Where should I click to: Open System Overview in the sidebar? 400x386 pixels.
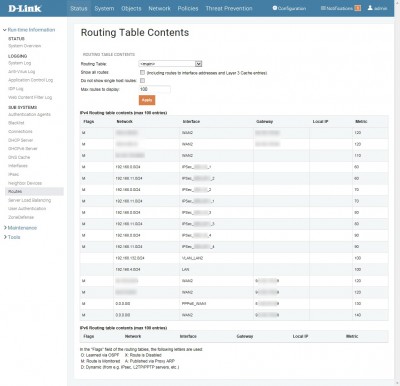[25, 46]
